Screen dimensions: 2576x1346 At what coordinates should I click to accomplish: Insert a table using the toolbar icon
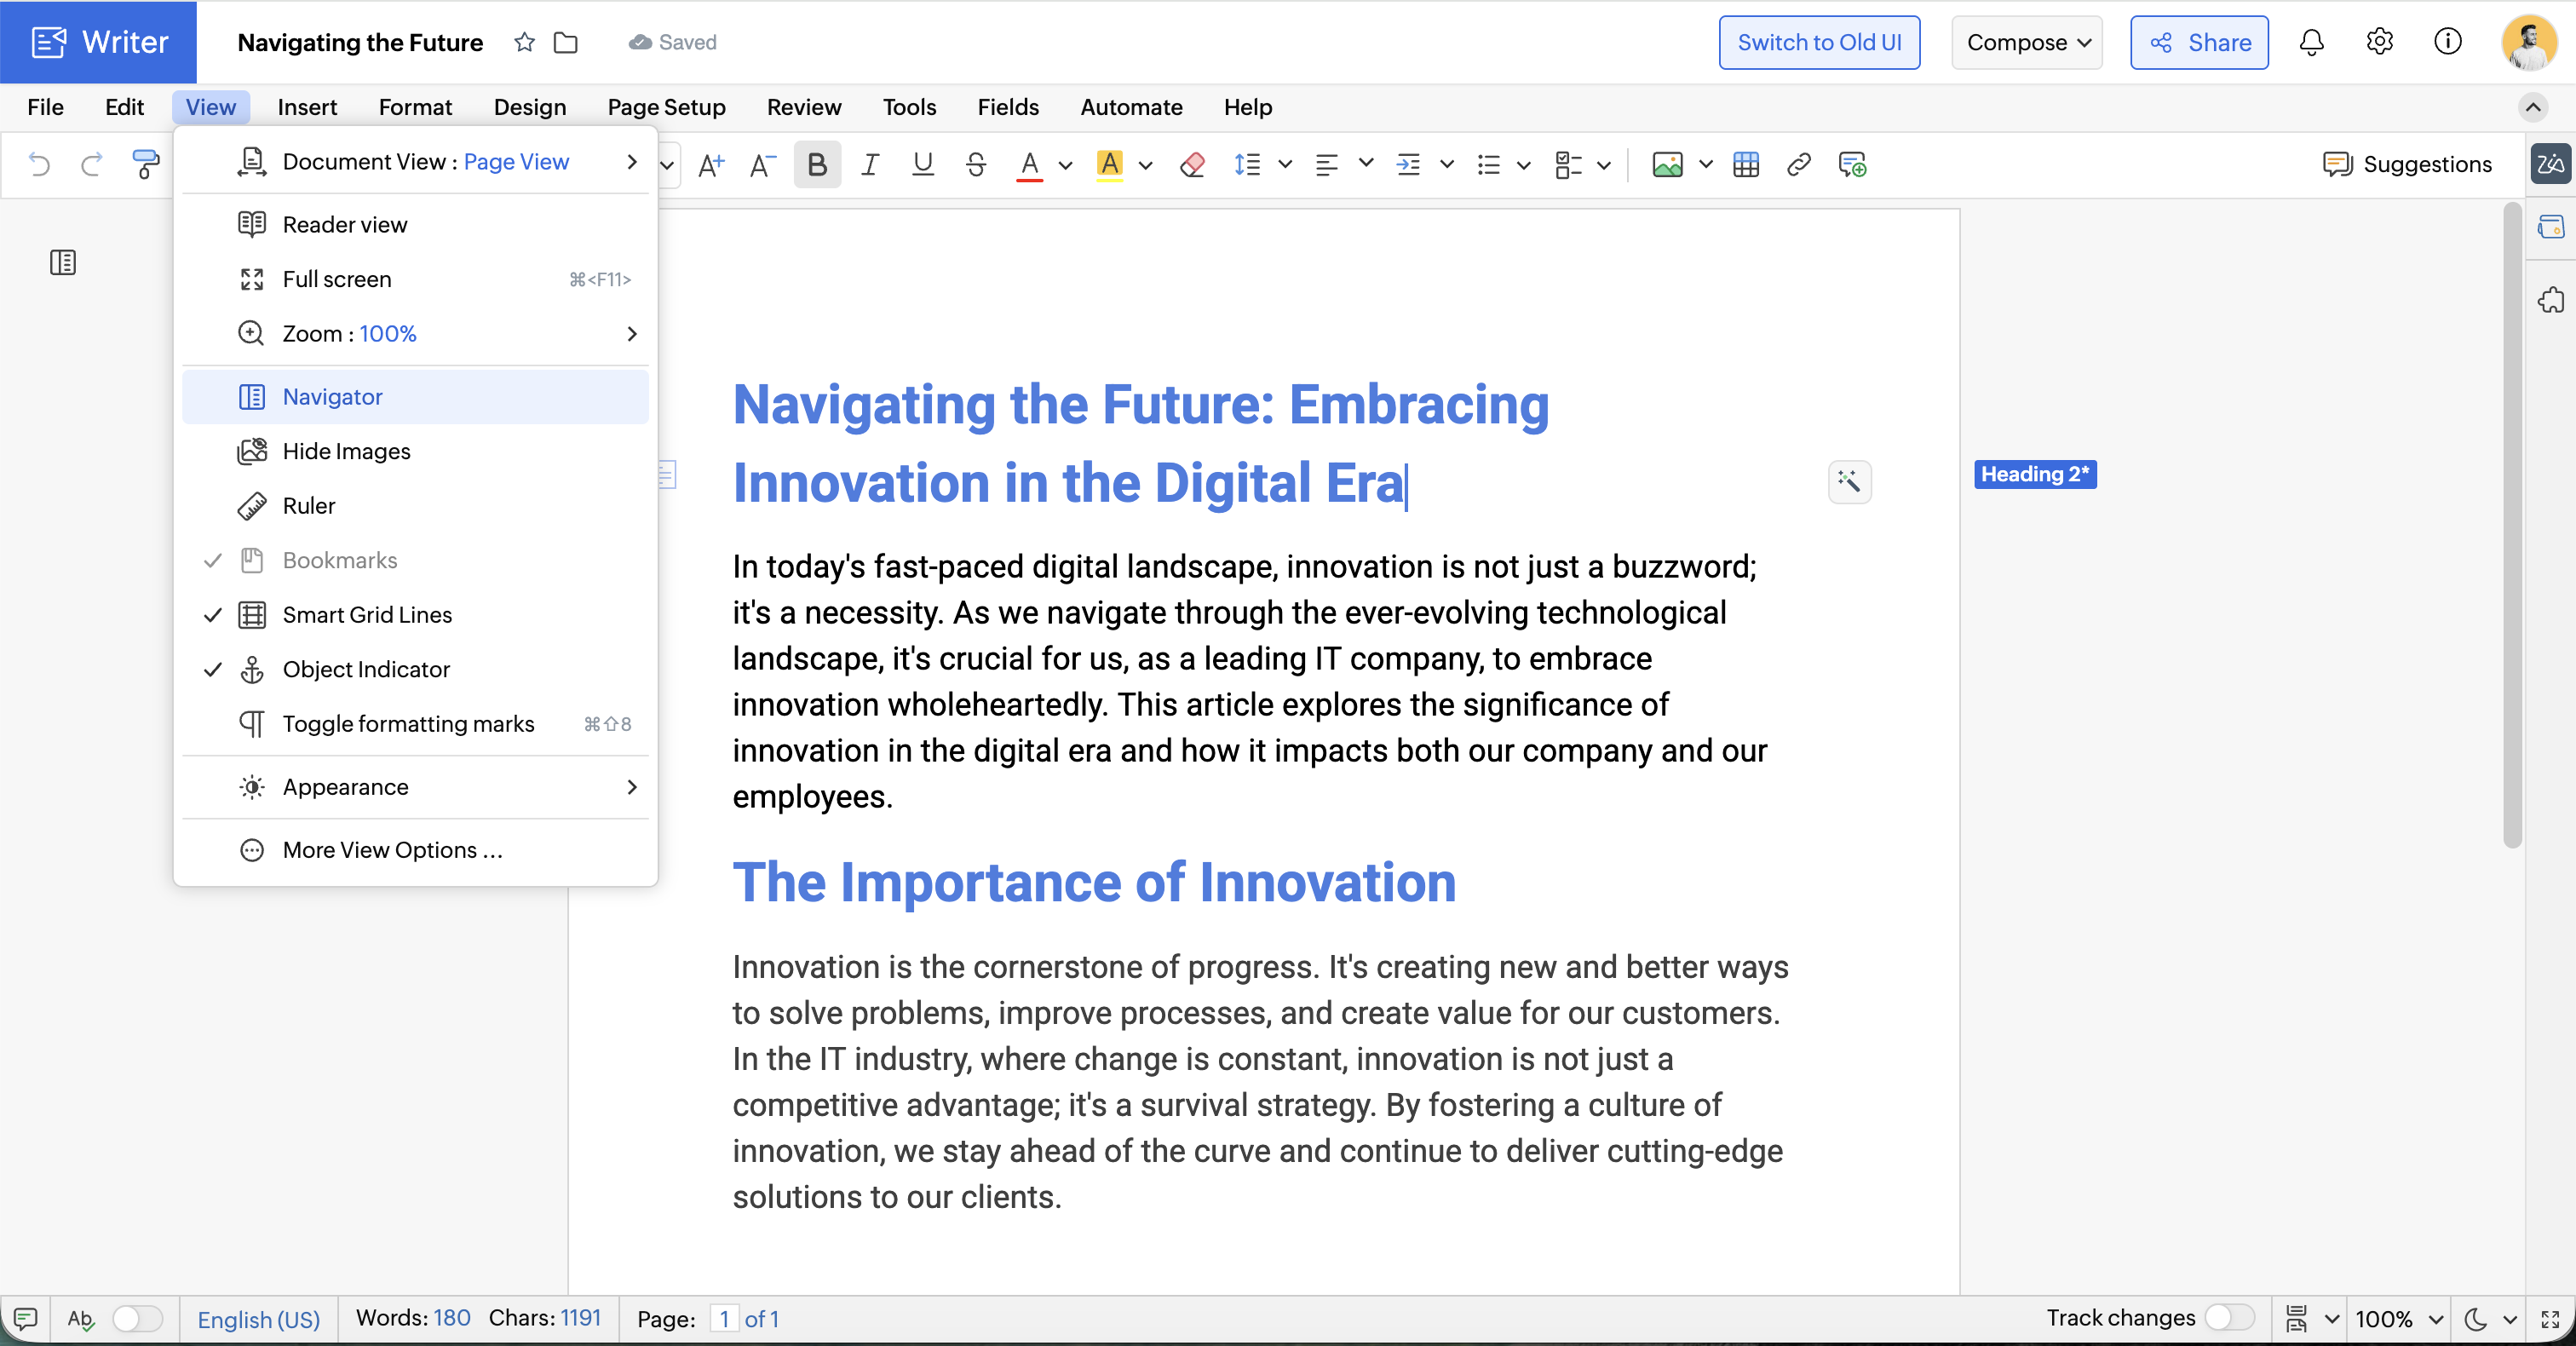tap(1745, 165)
